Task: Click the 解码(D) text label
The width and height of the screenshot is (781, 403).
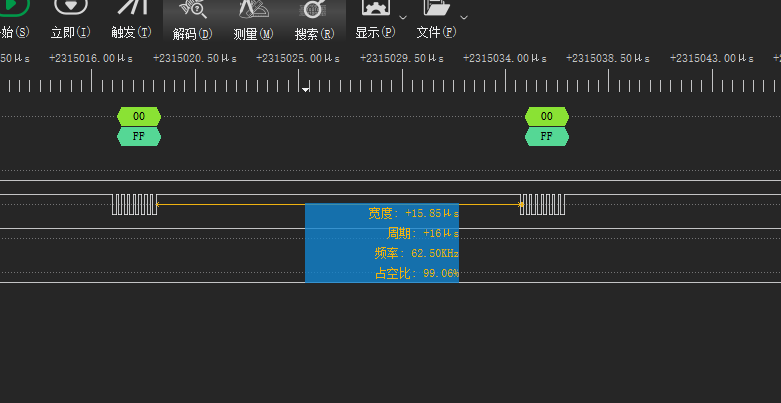Action: (x=192, y=33)
